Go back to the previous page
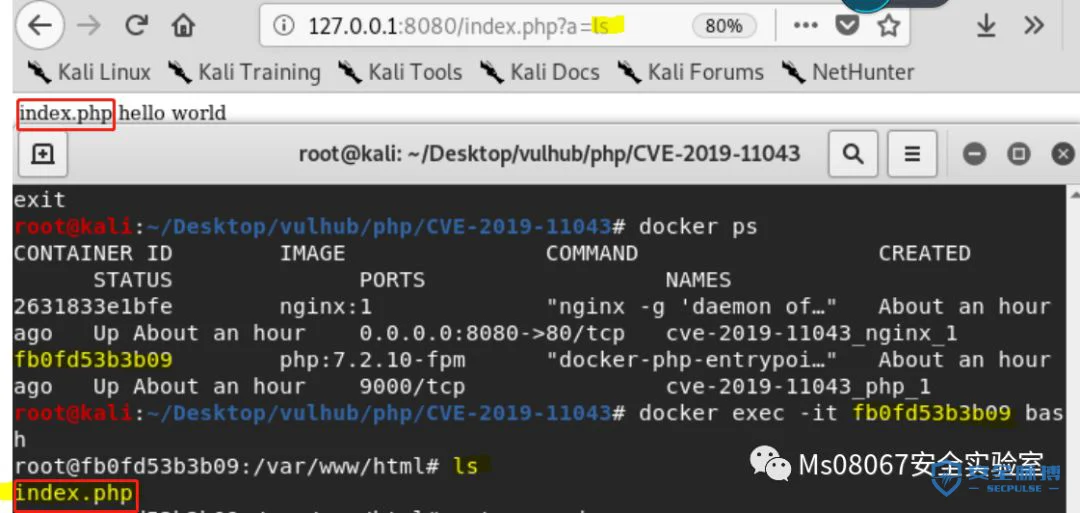The image size is (1080, 513). point(40,25)
